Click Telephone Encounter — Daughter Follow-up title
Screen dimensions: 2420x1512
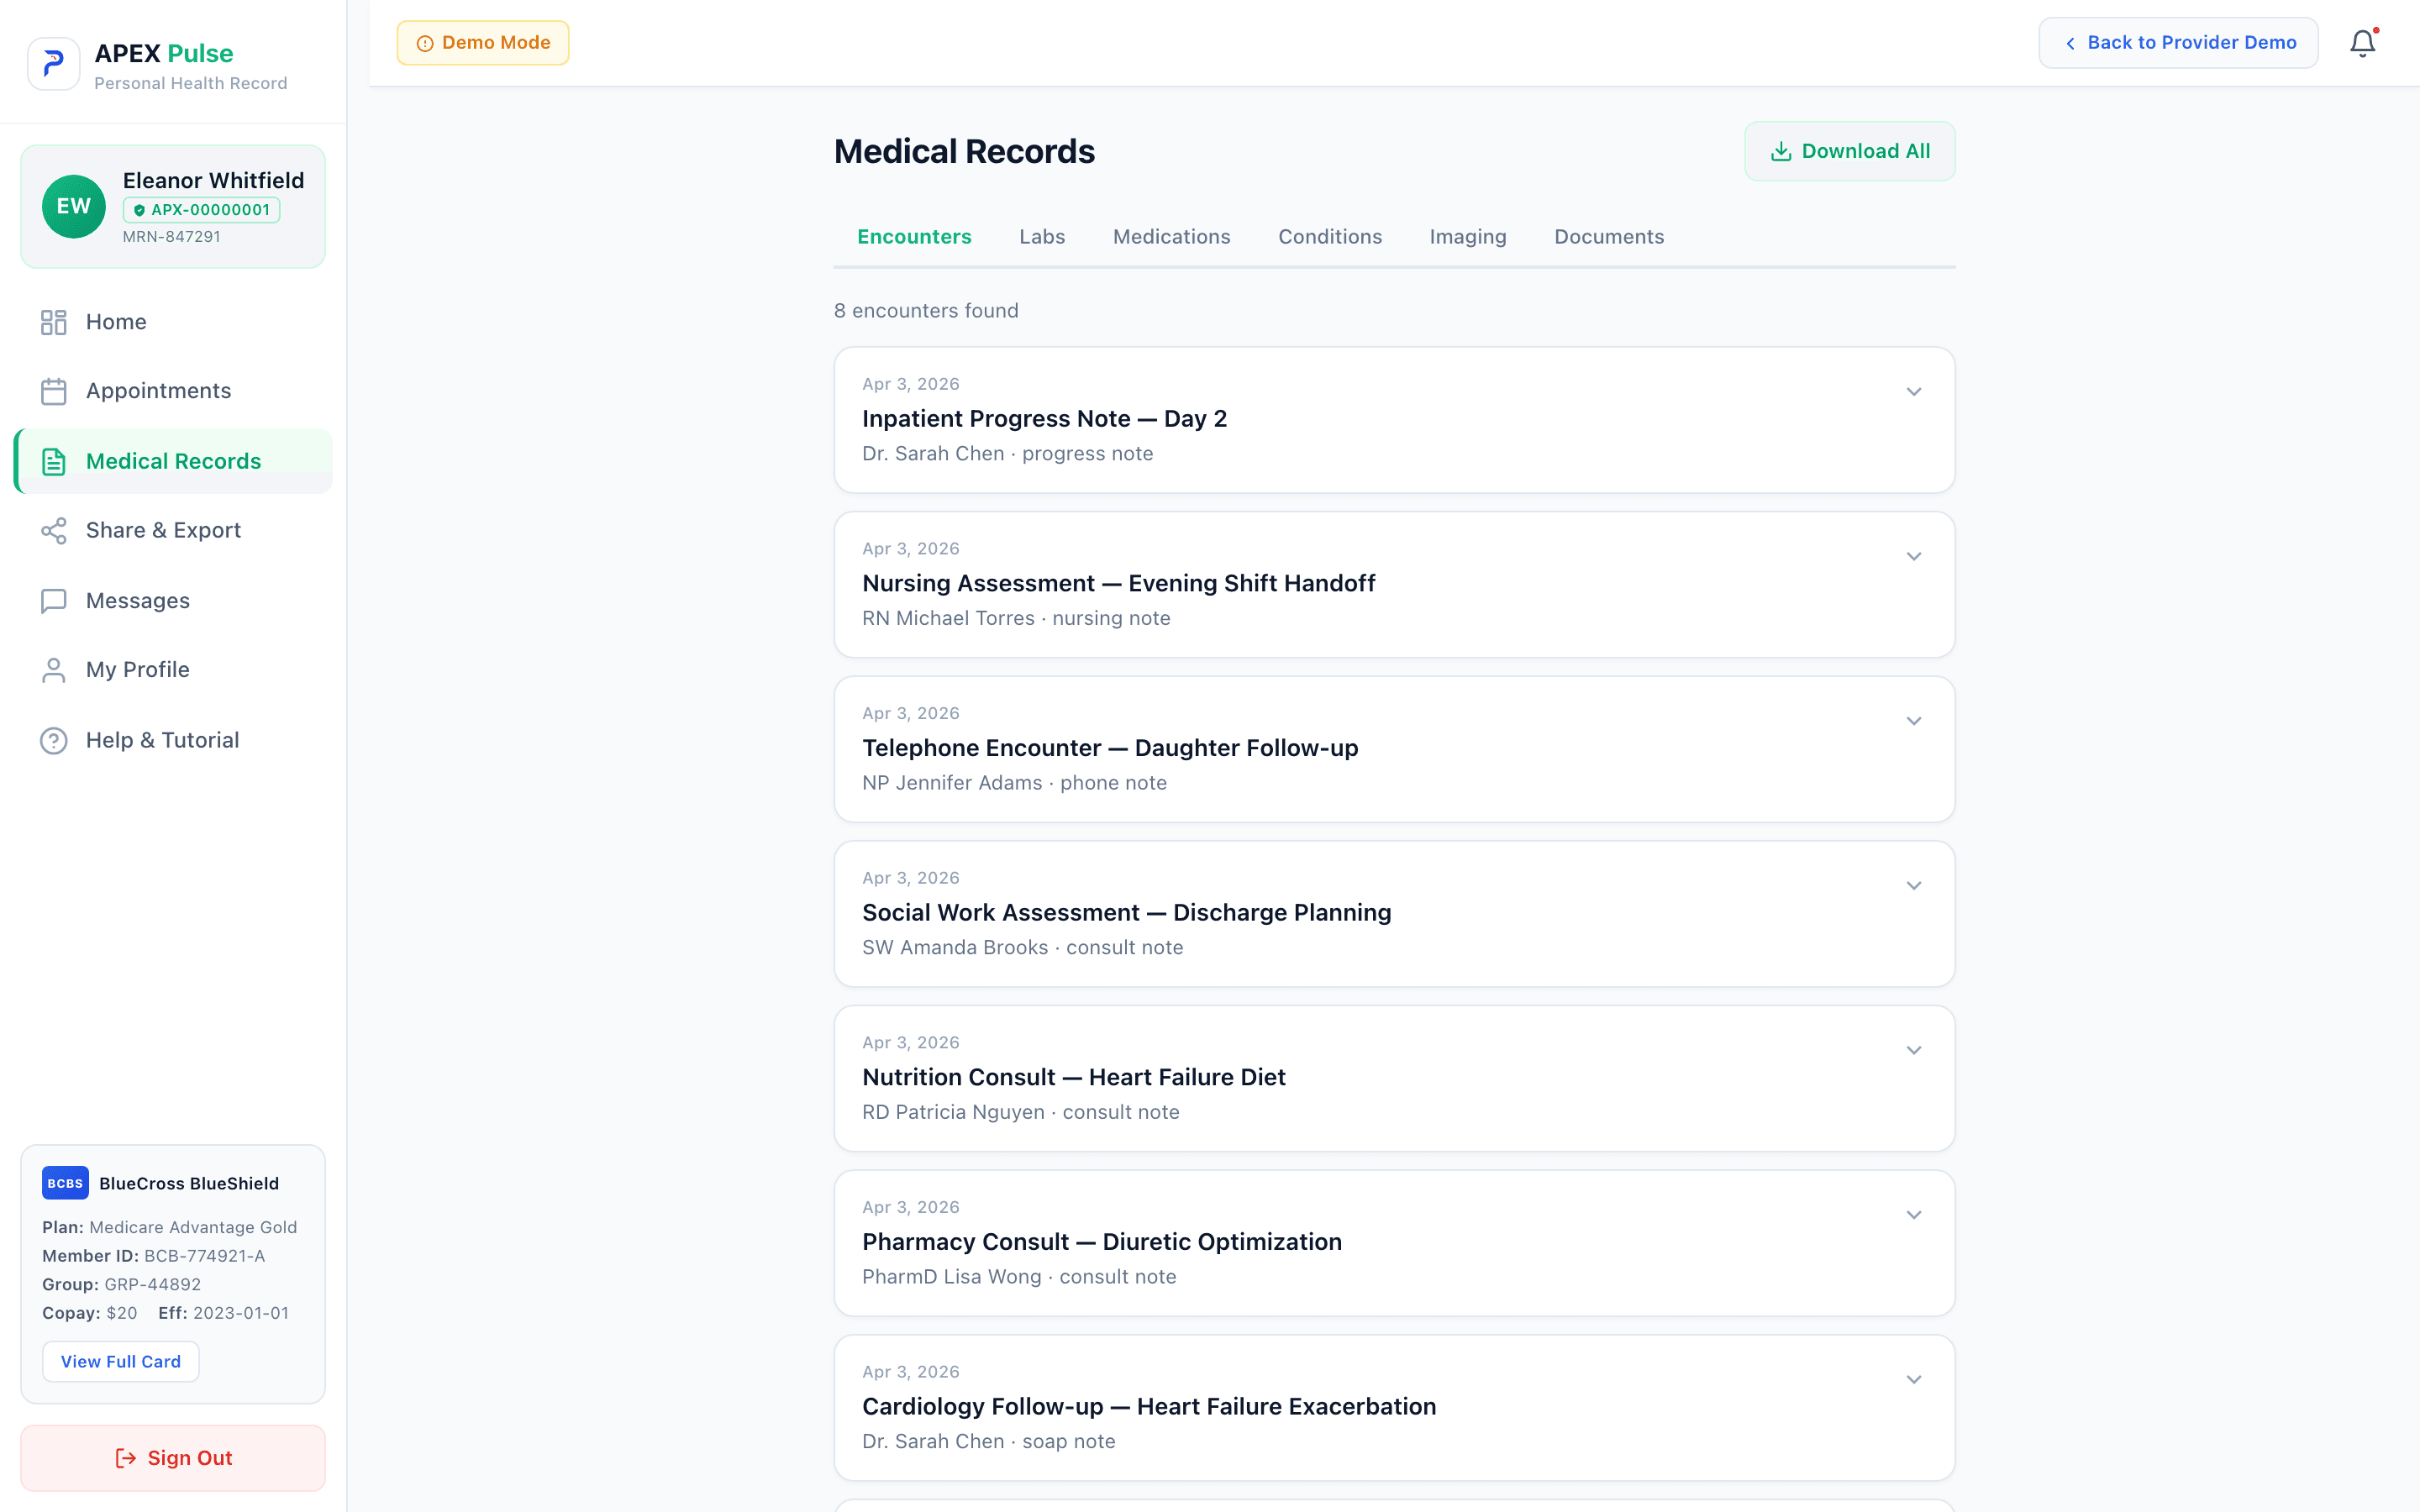tap(1110, 748)
